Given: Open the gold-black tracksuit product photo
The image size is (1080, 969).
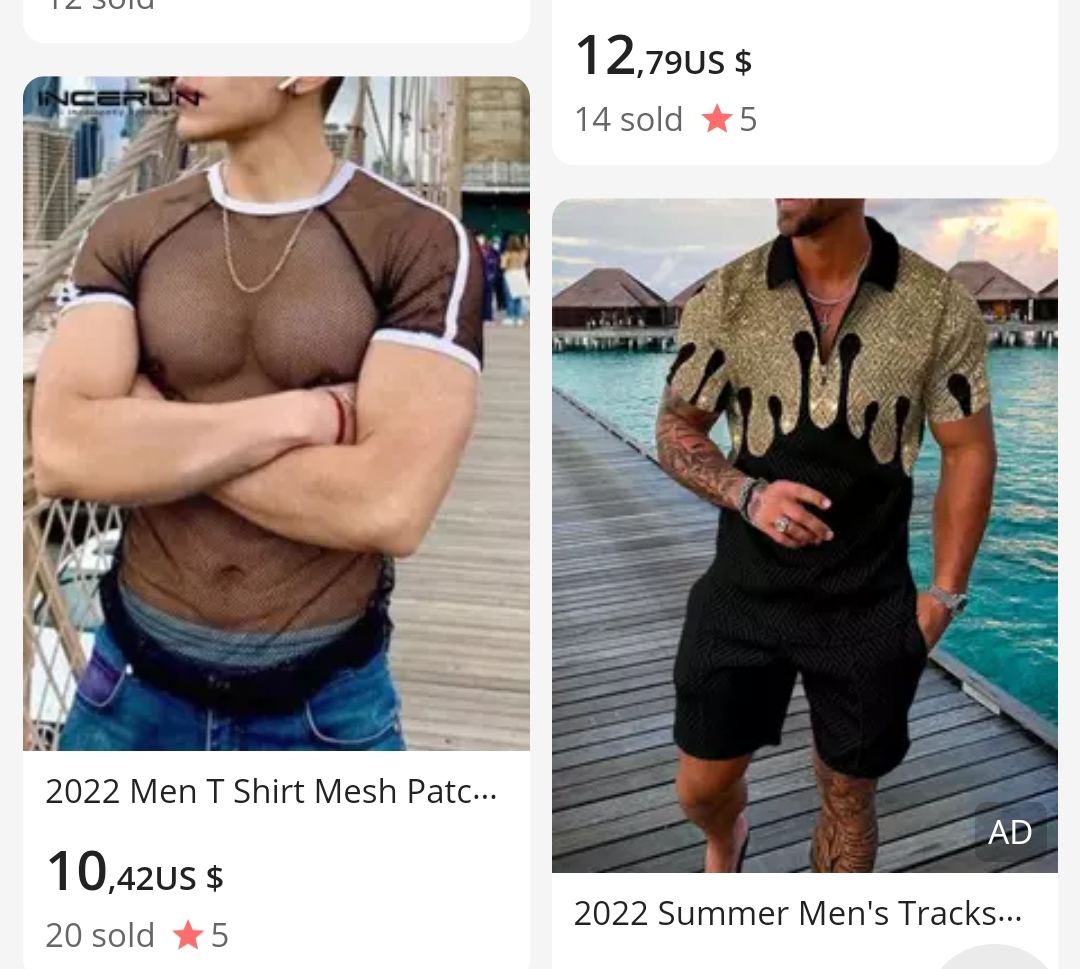Looking at the screenshot, I should pos(804,535).
